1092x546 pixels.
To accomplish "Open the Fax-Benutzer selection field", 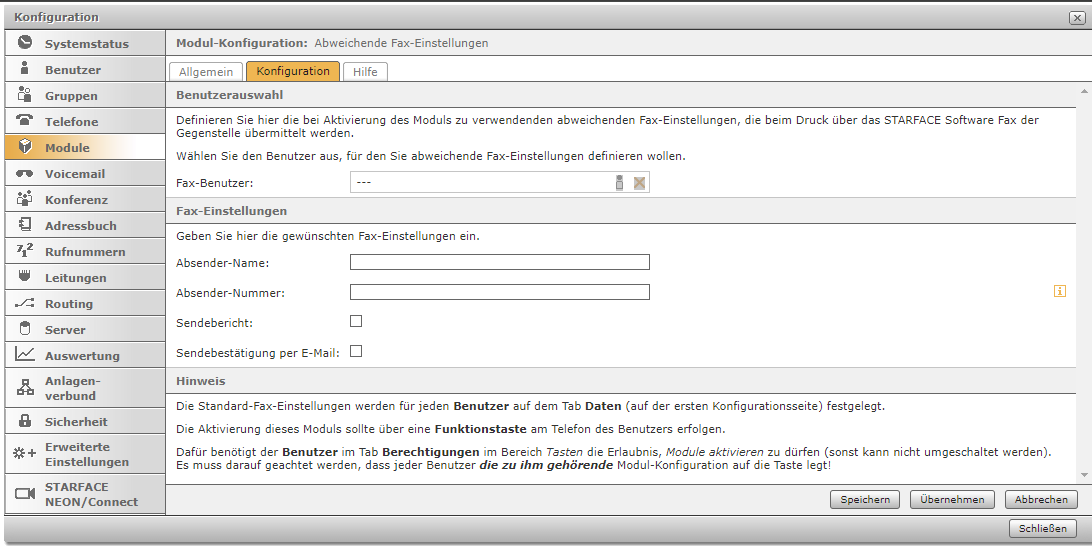I will click(x=480, y=182).
